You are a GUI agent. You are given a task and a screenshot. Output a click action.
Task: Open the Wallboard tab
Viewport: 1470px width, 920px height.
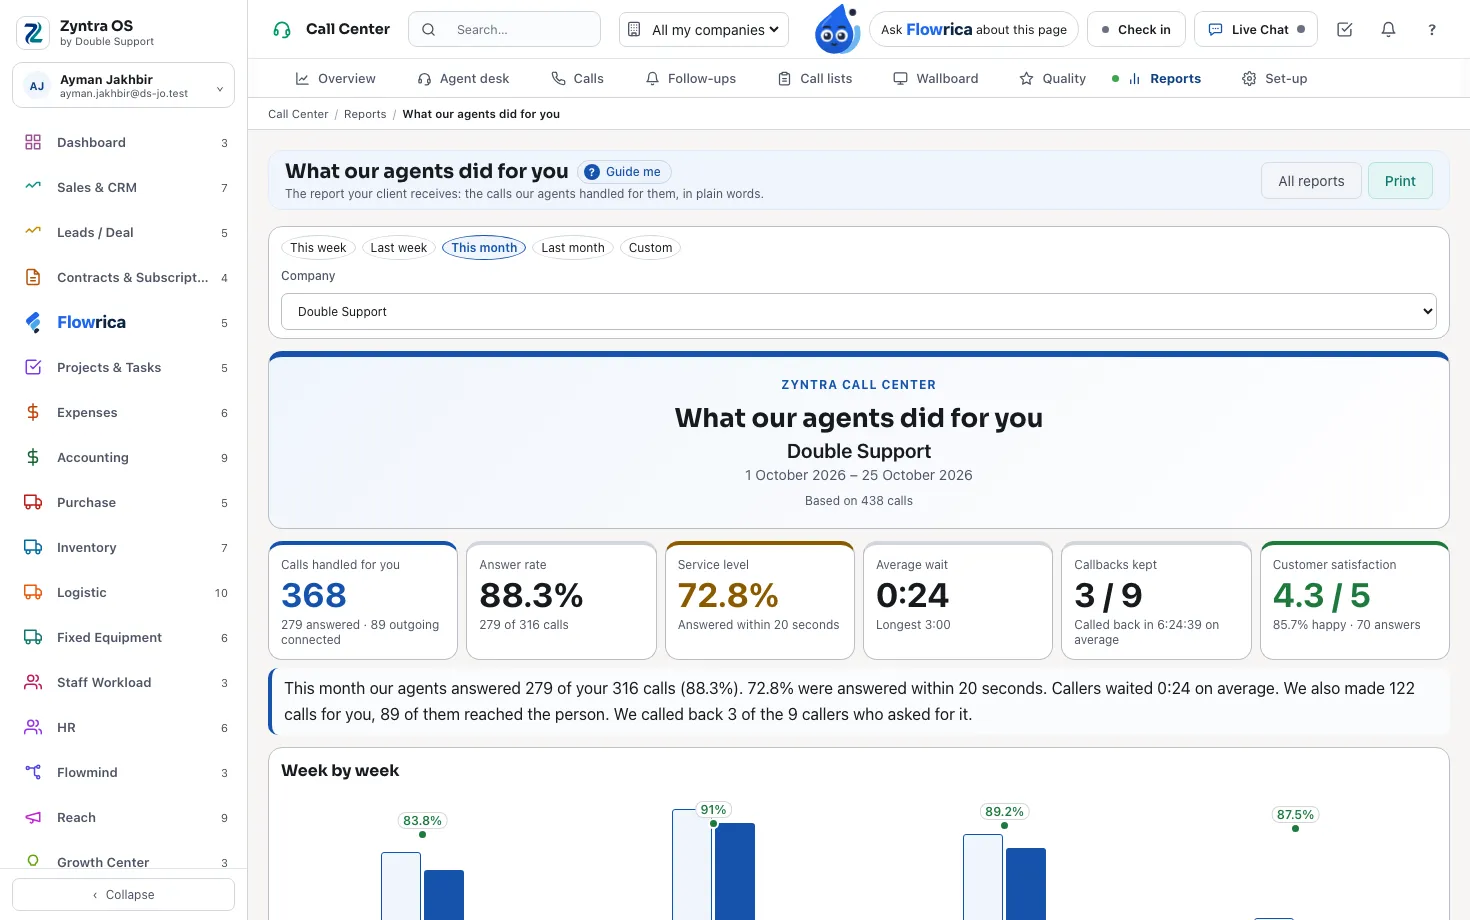(935, 78)
